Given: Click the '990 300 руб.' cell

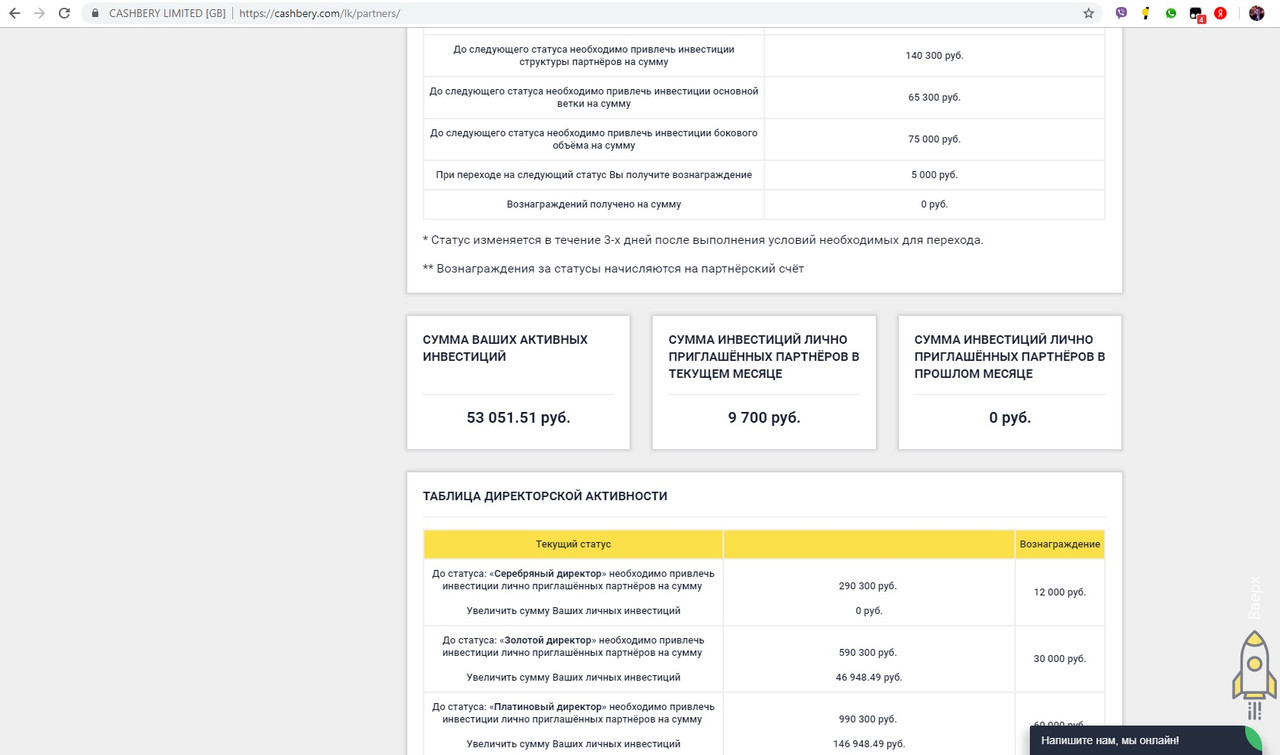Looking at the screenshot, I should 867,719.
